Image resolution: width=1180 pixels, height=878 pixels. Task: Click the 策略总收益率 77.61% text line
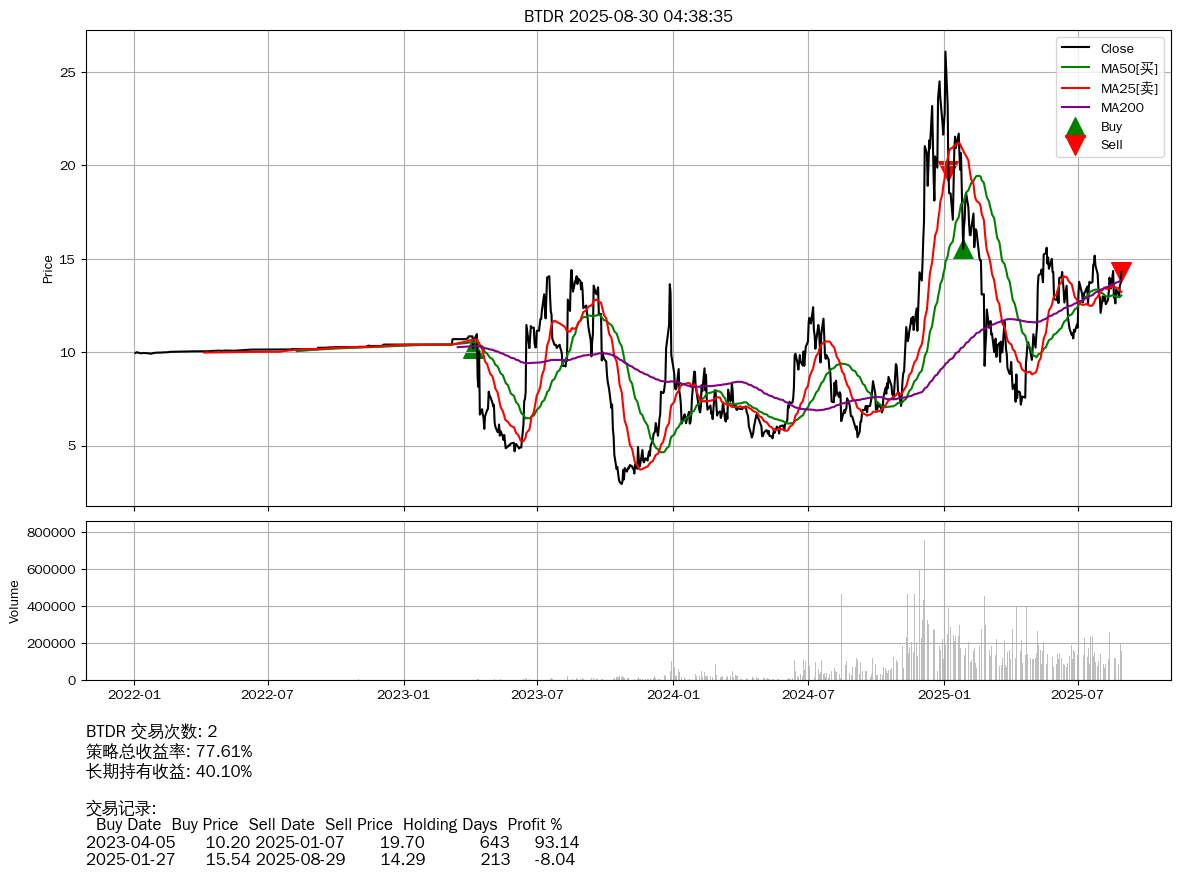tap(169, 751)
